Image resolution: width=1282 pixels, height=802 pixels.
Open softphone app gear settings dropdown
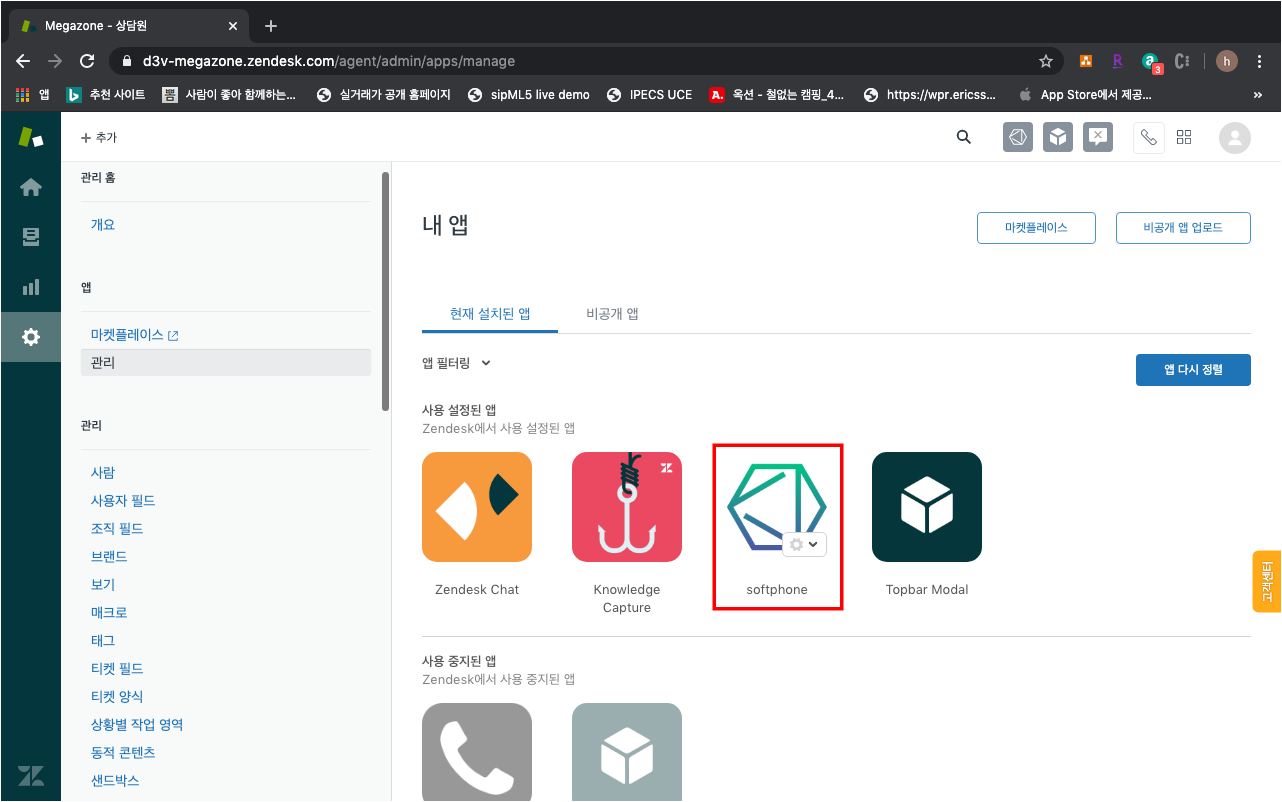[x=805, y=544]
